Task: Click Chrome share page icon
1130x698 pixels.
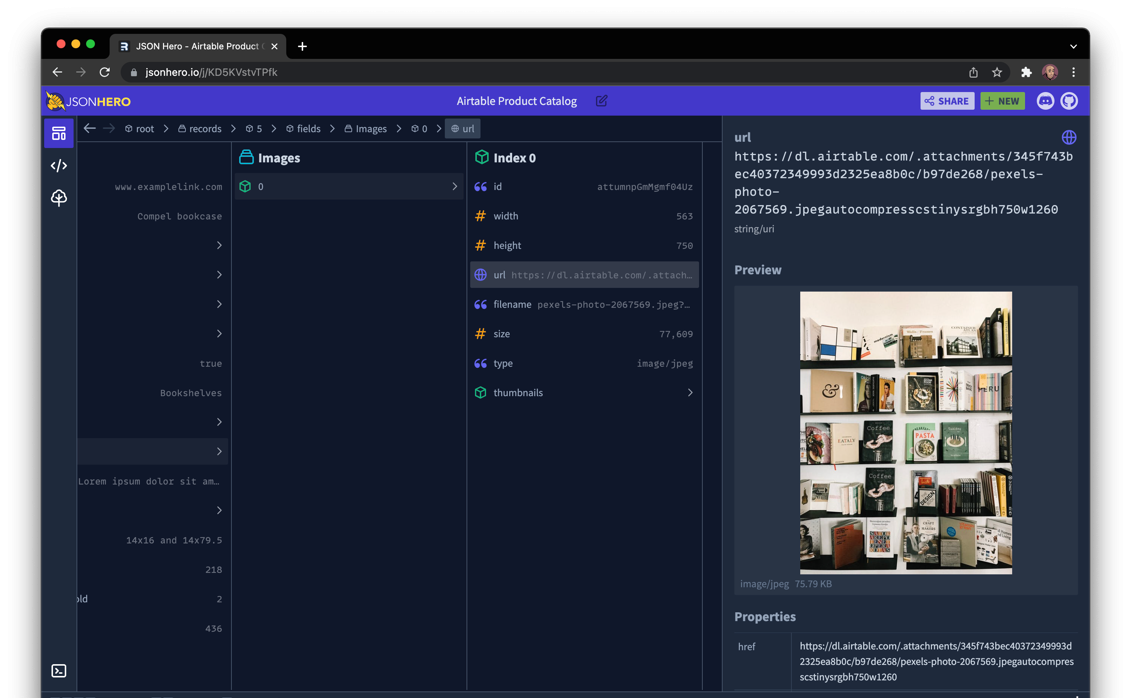Action: click(x=974, y=72)
